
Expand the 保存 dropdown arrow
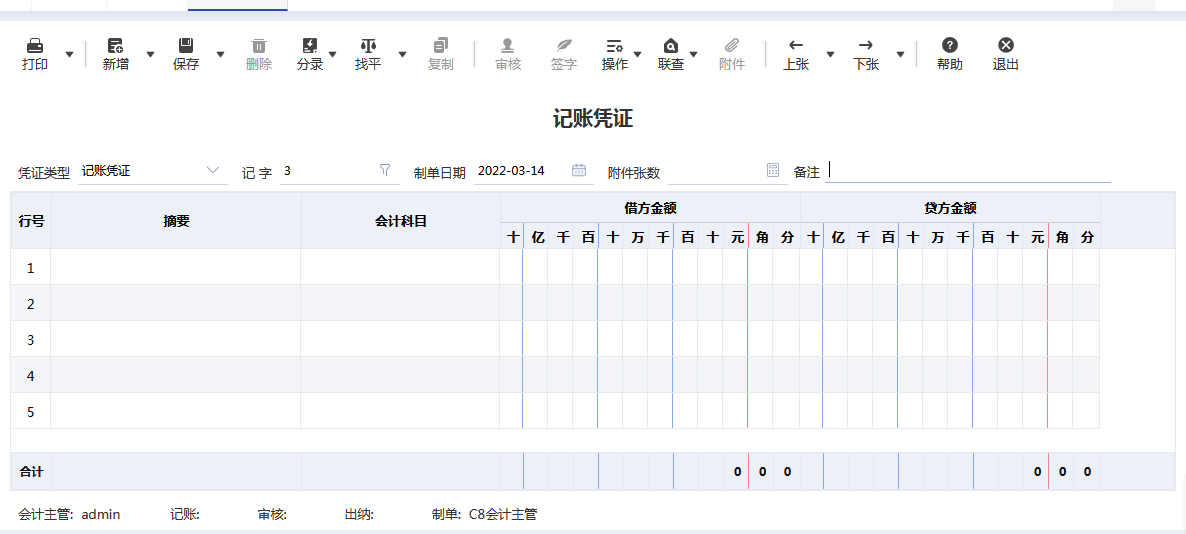[x=220, y=54]
